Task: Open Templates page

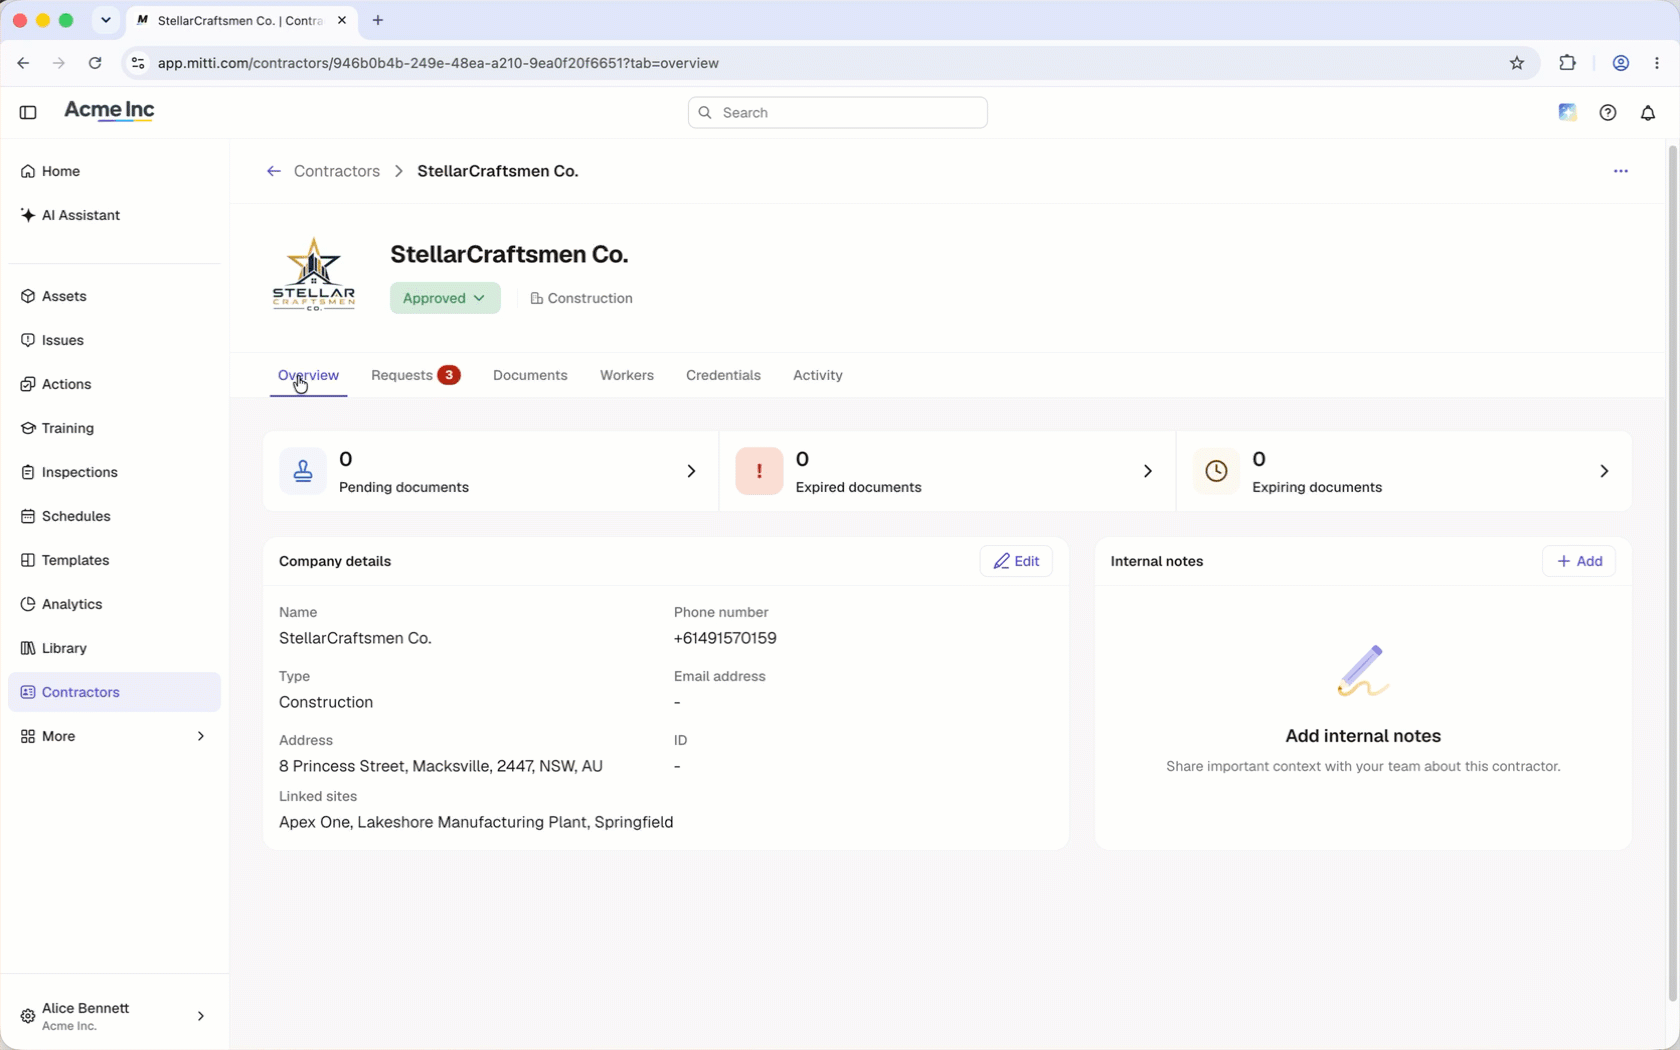Action: [114, 560]
